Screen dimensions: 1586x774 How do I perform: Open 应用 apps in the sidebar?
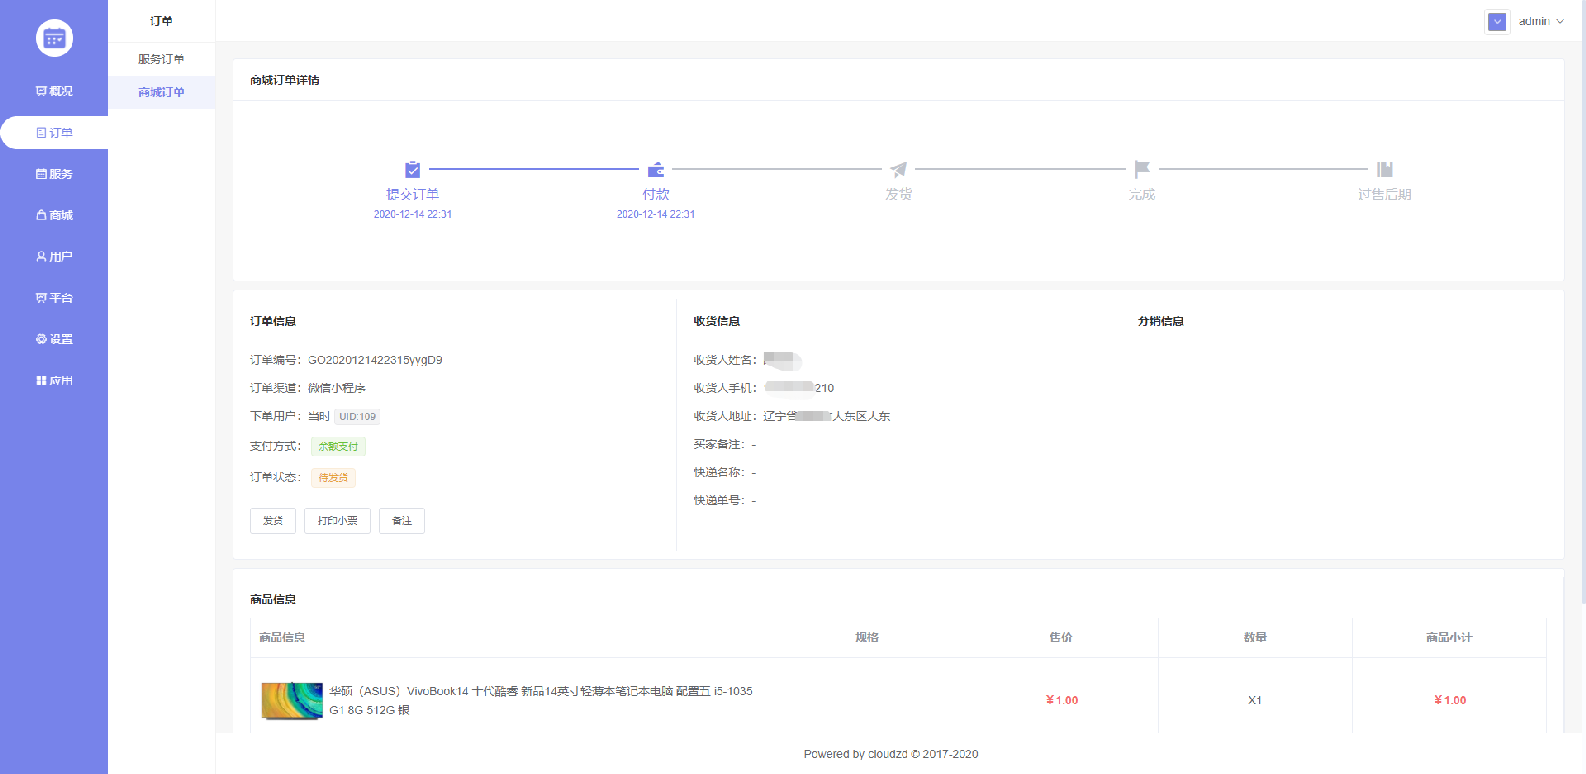54,381
